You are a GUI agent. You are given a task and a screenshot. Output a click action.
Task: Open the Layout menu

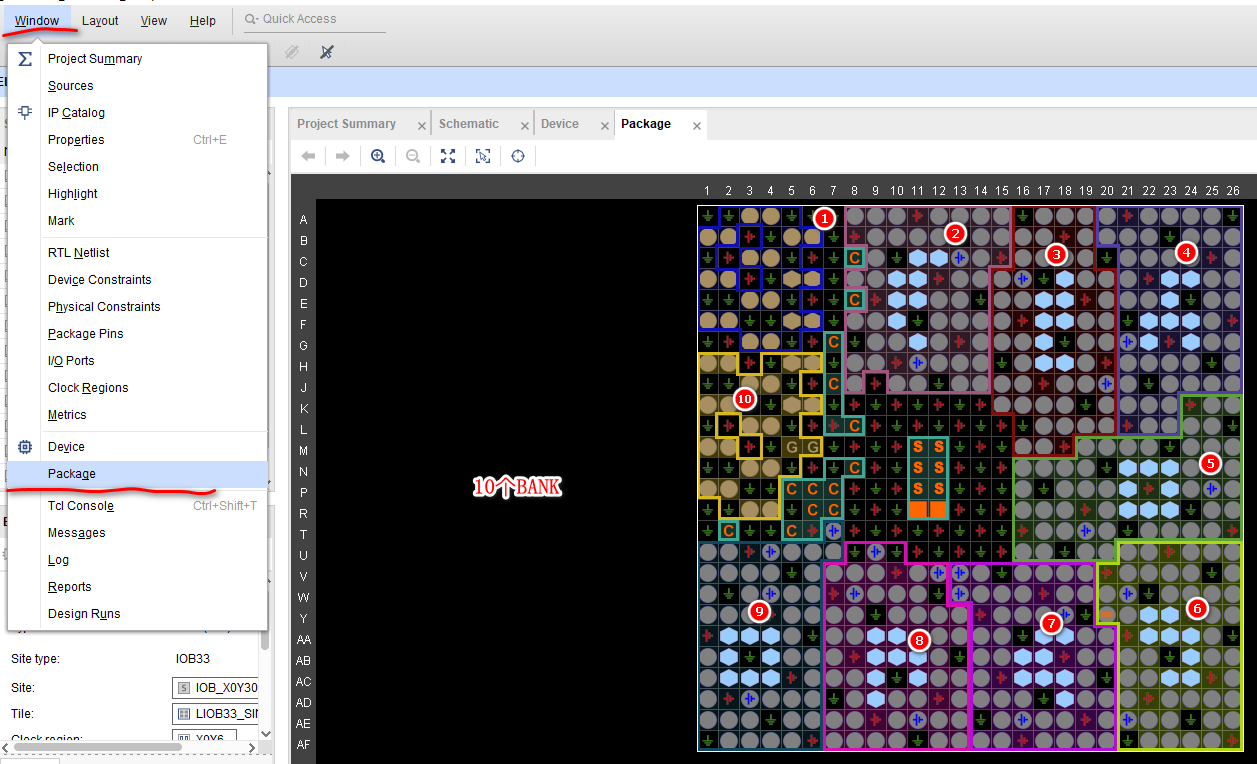100,20
